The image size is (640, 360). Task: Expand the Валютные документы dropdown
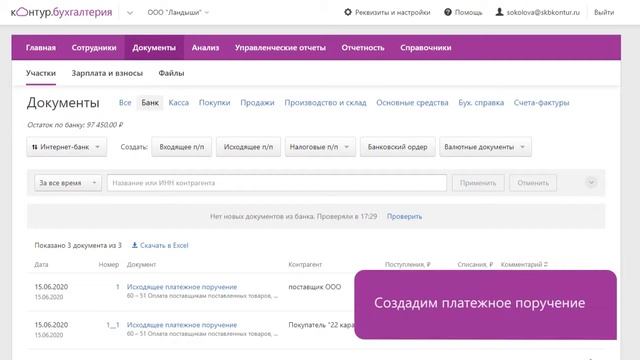coord(485,147)
